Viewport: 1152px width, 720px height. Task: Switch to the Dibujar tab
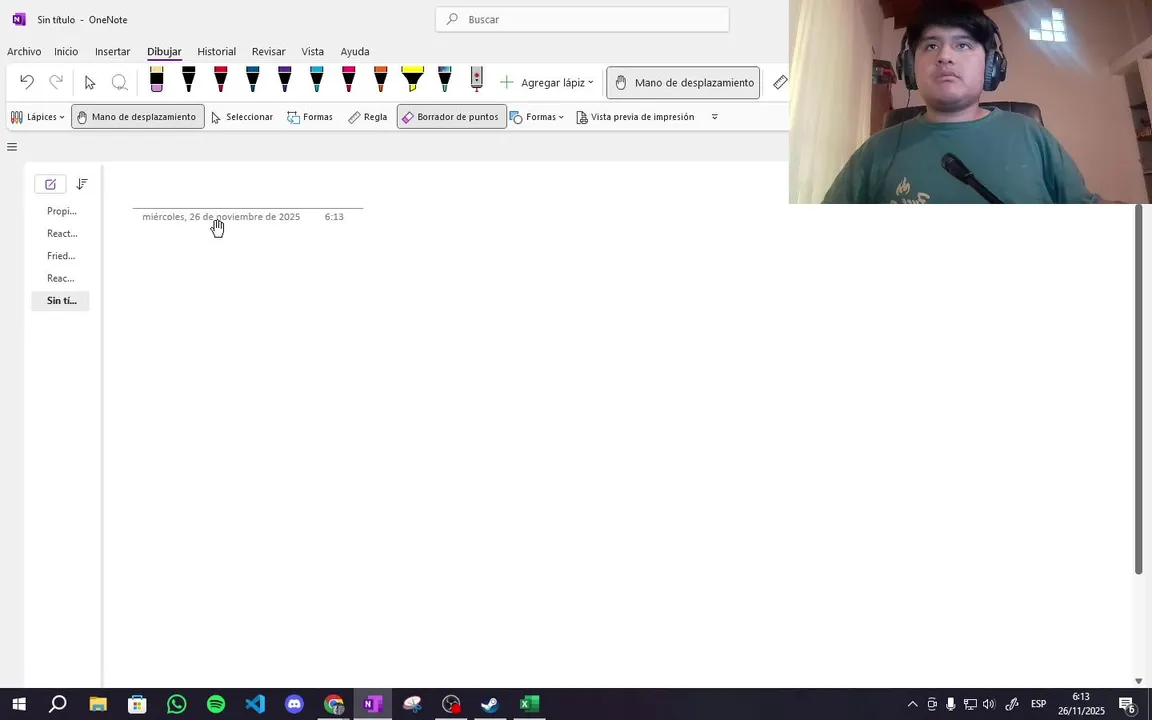[164, 51]
